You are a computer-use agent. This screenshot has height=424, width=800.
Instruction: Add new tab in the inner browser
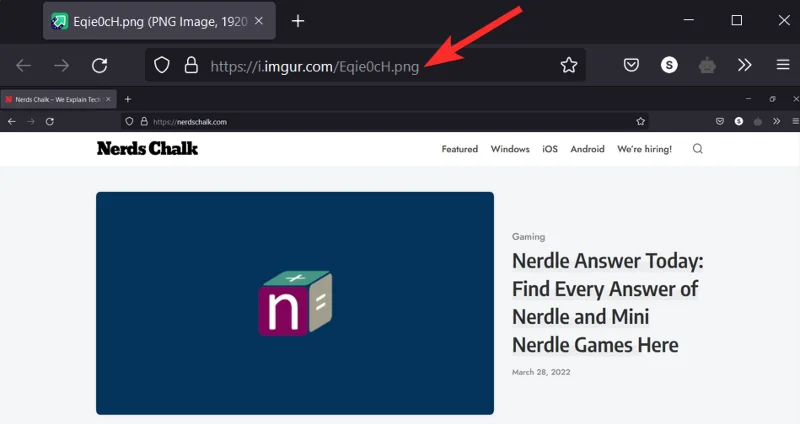point(128,99)
